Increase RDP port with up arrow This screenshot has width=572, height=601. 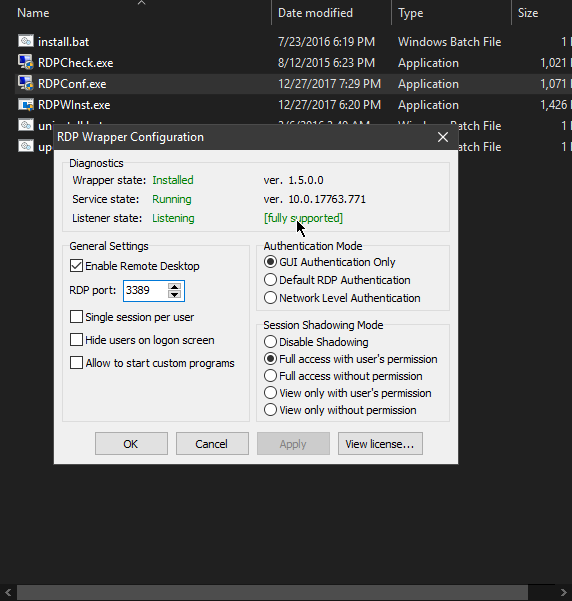click(174, 287)
